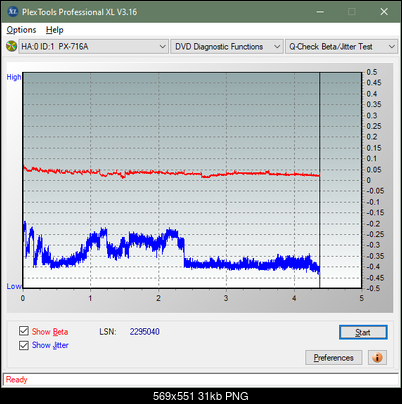402x404 pixels.
Task: Click the Ready status bar text
Action: point(16,380)
